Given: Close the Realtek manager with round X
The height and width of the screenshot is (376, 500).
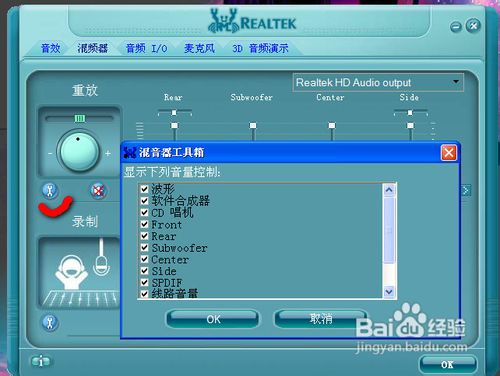Looking at the screenshot, I should [x=473, y=25].
